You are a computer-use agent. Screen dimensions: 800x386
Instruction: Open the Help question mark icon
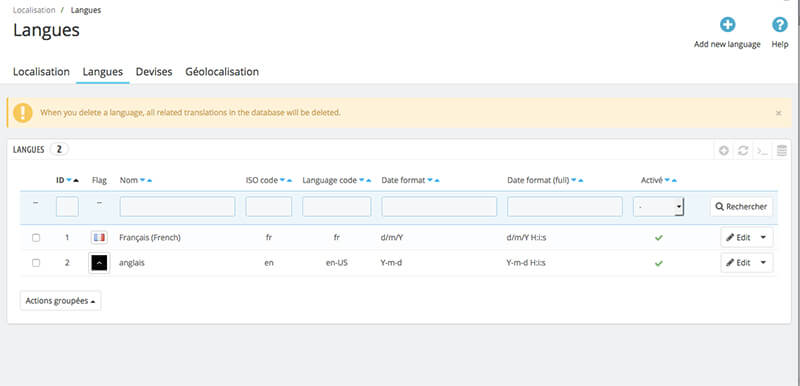coord(780,24)
